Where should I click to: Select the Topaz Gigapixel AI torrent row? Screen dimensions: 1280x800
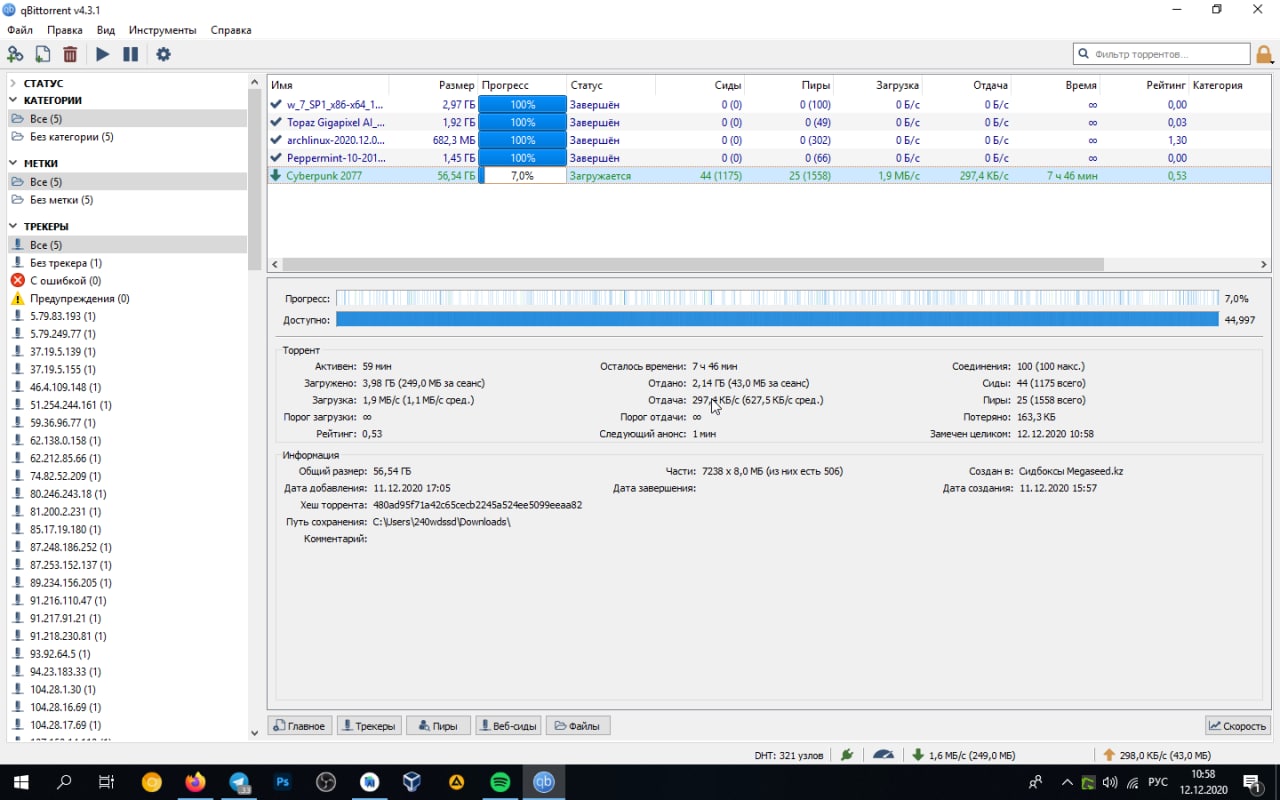click(769, 122)
